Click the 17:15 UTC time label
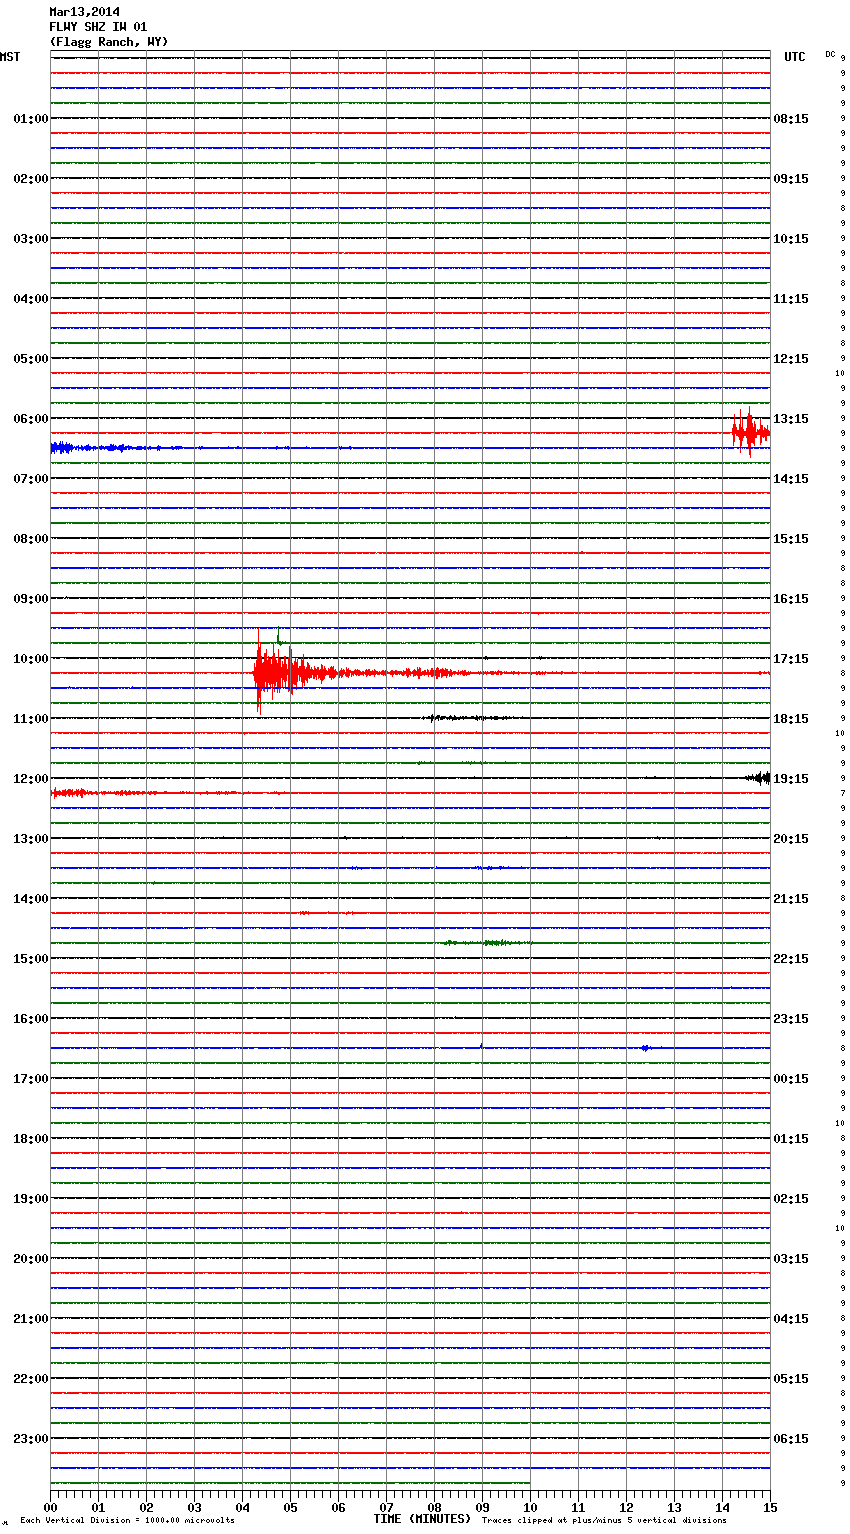Screen dimensions: 850x1534 coord(791,659)
